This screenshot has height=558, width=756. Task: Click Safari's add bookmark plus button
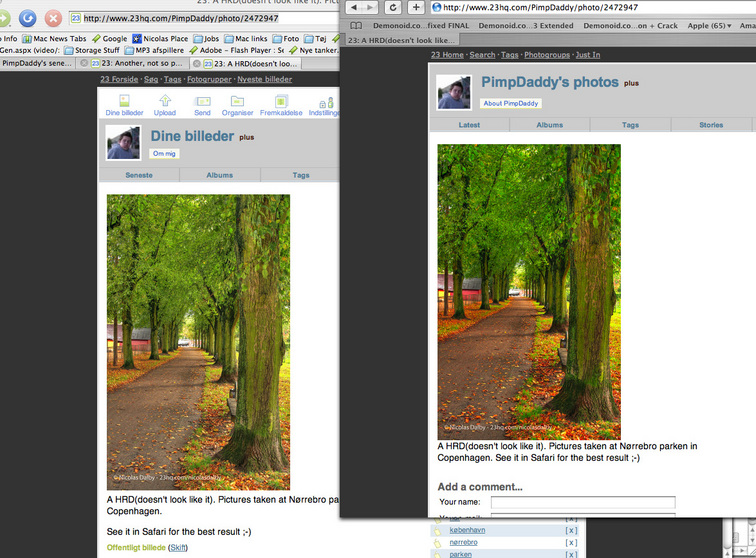[416, 7]
